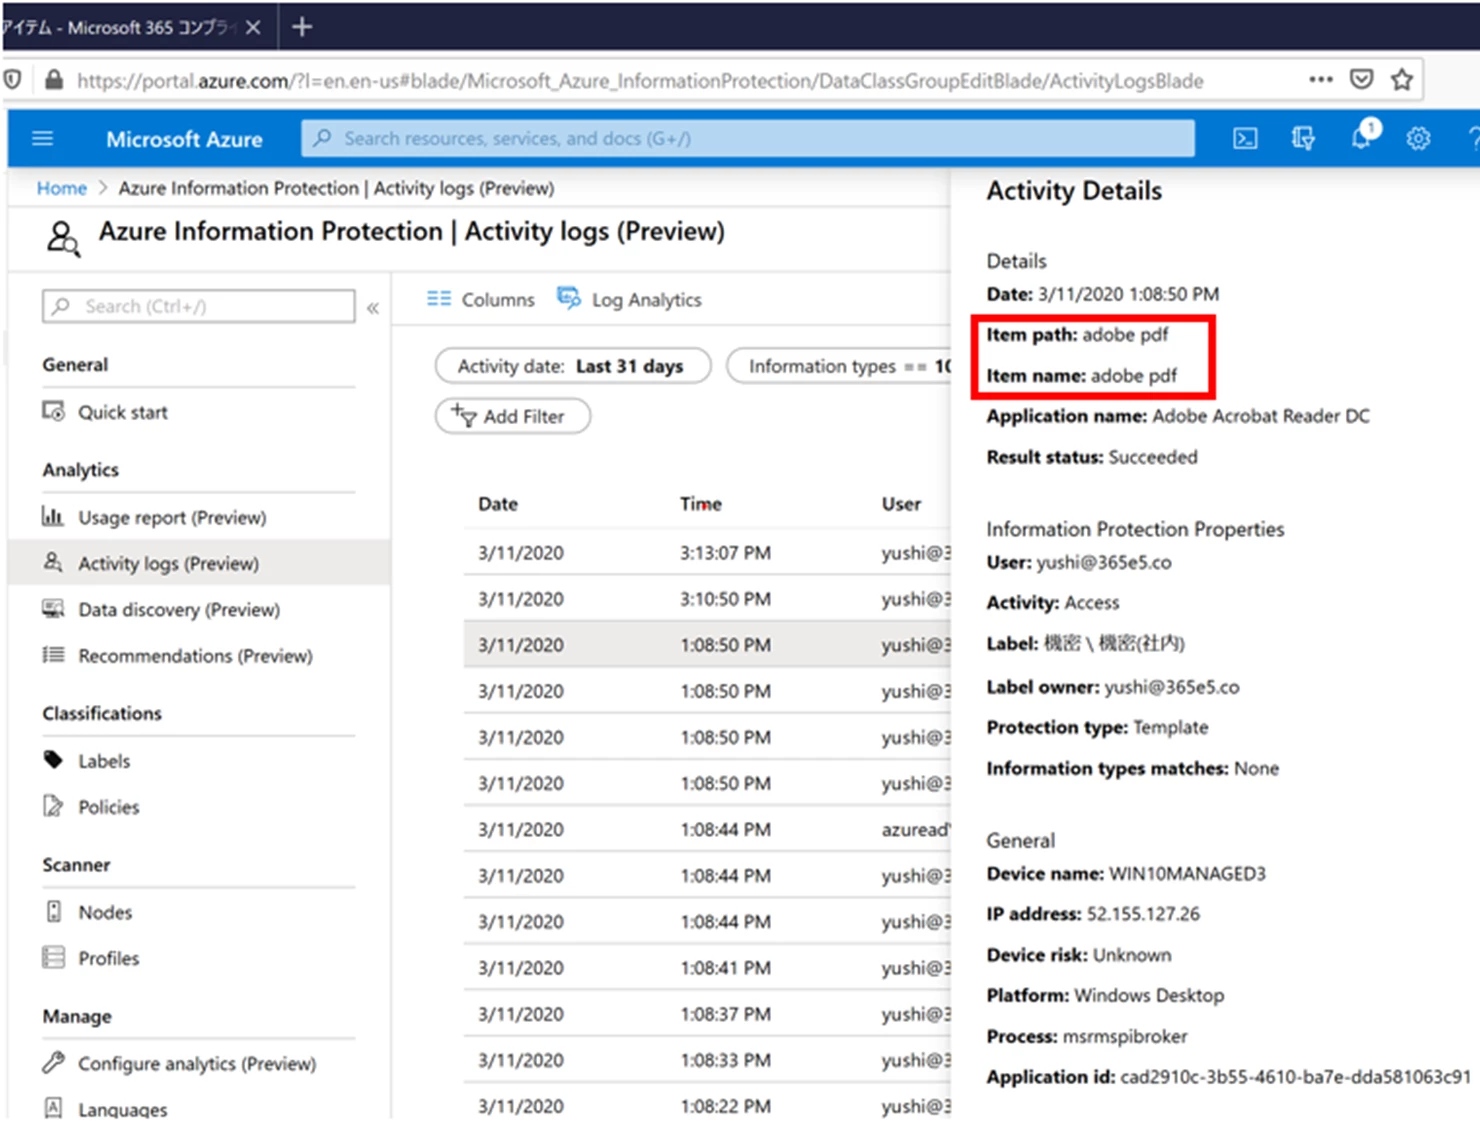Click the Configure analytics wrench icon
The width and height of the screenshot is (1480, 1134).
[53, 1062]
